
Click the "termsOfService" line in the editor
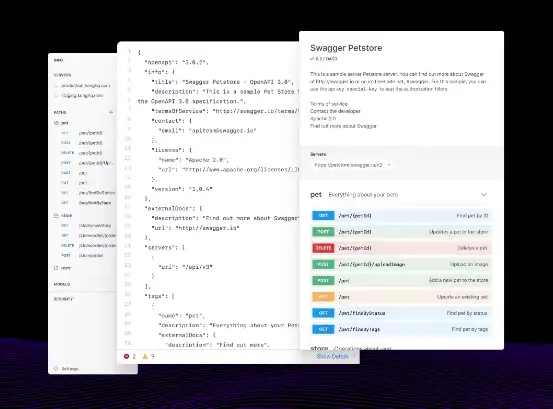(225, 111)
